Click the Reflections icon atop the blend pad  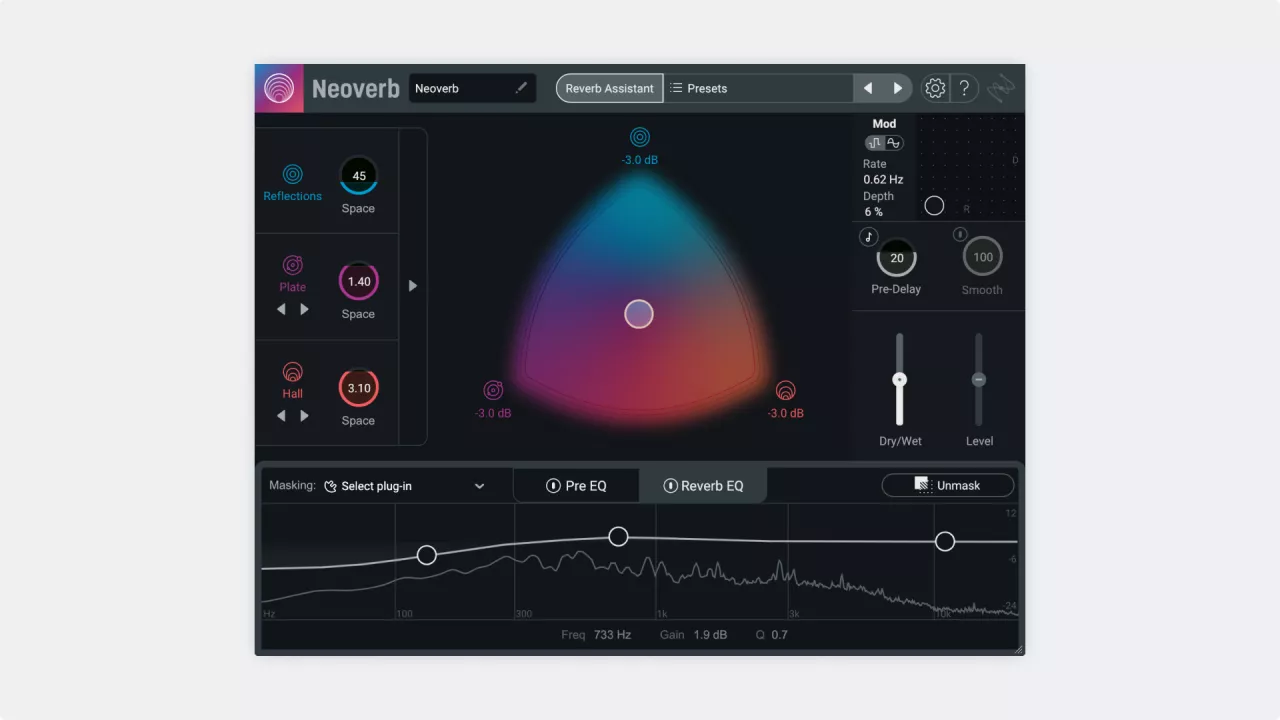[640, 137]
